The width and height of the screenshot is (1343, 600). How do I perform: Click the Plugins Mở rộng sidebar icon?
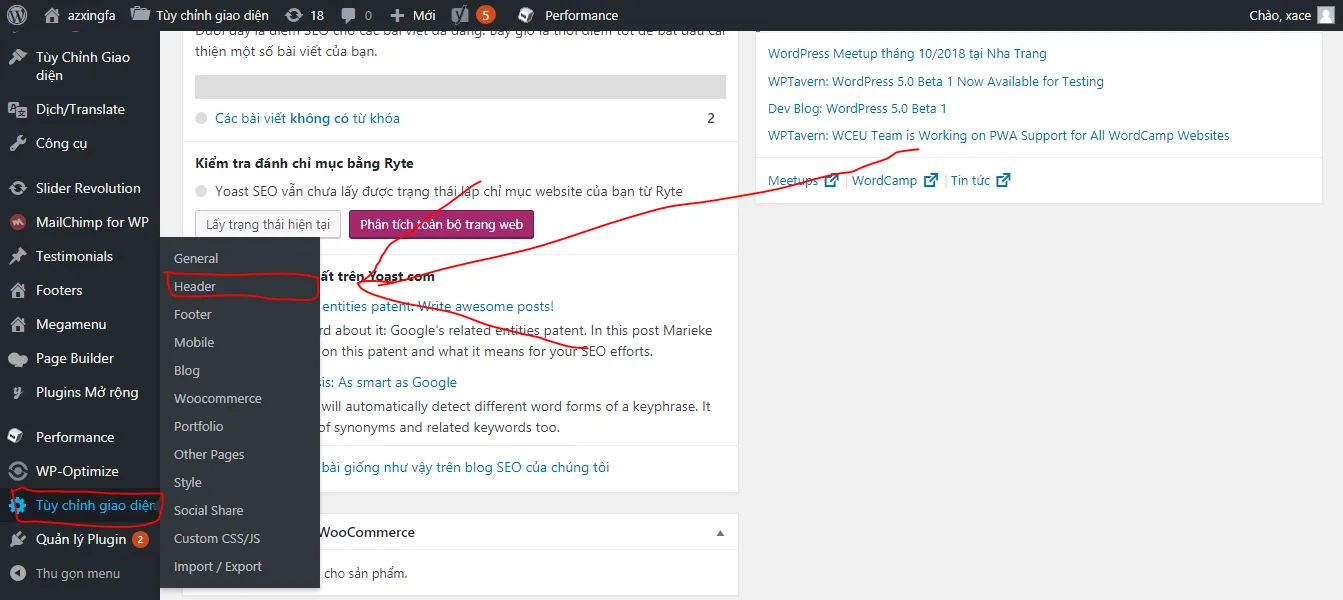coord(17,392)
